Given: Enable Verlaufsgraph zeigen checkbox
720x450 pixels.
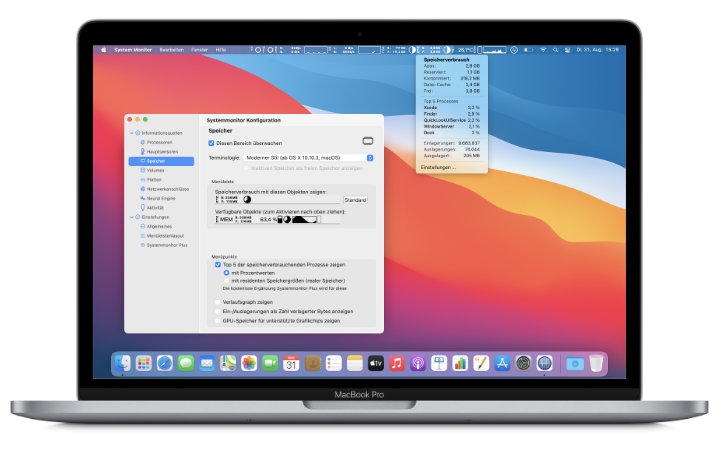Looking at the screenshot, I should pyautogui.click(x=218, y=302).
